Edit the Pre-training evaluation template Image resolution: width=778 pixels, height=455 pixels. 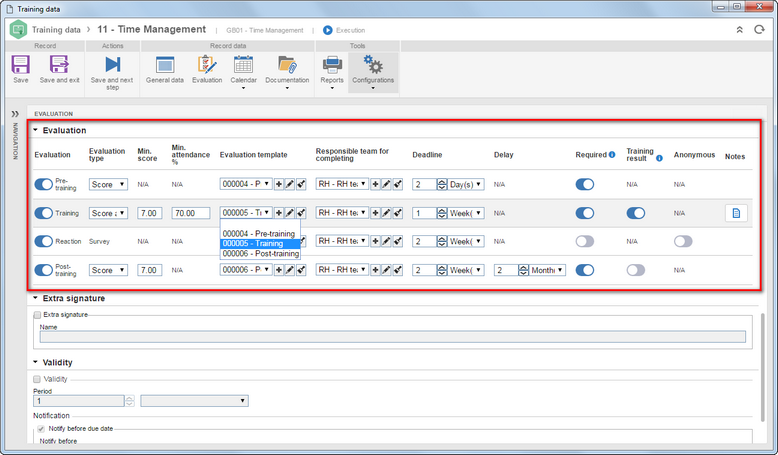coord(290,185)
